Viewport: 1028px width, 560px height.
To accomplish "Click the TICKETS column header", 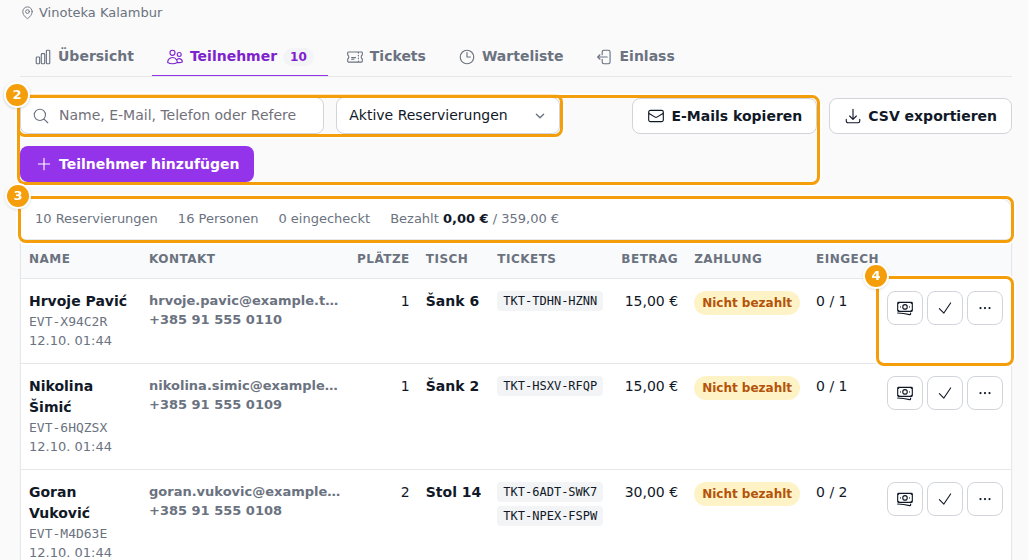I will [526, 259].
